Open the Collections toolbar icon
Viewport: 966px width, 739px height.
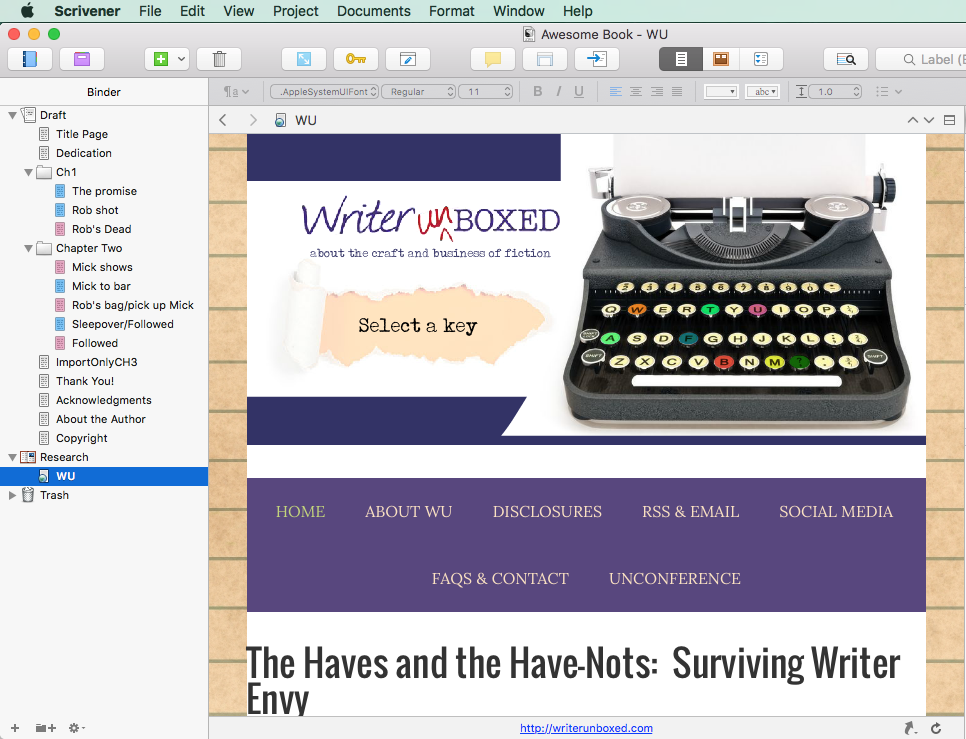coord(82,59)
